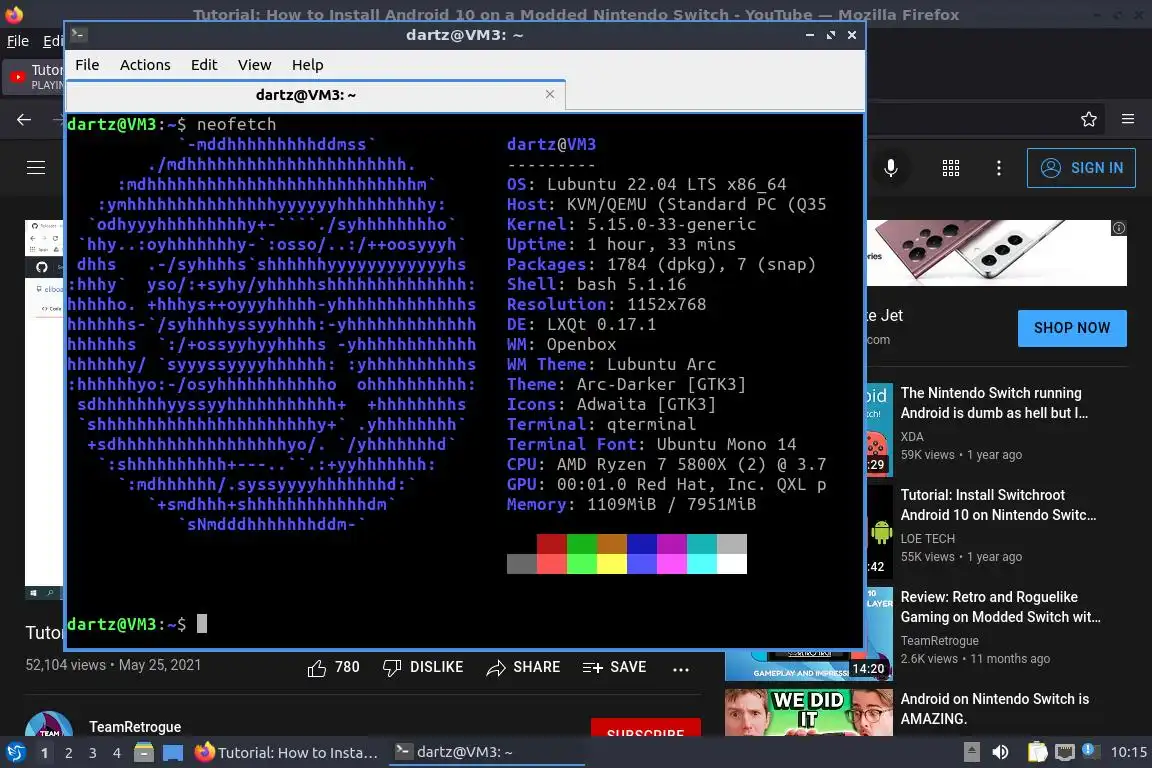Click the 'Kernel: 5.15.0-33-generic' line
The width and height of the screenshot is (1152, 768).
[631, 224]
